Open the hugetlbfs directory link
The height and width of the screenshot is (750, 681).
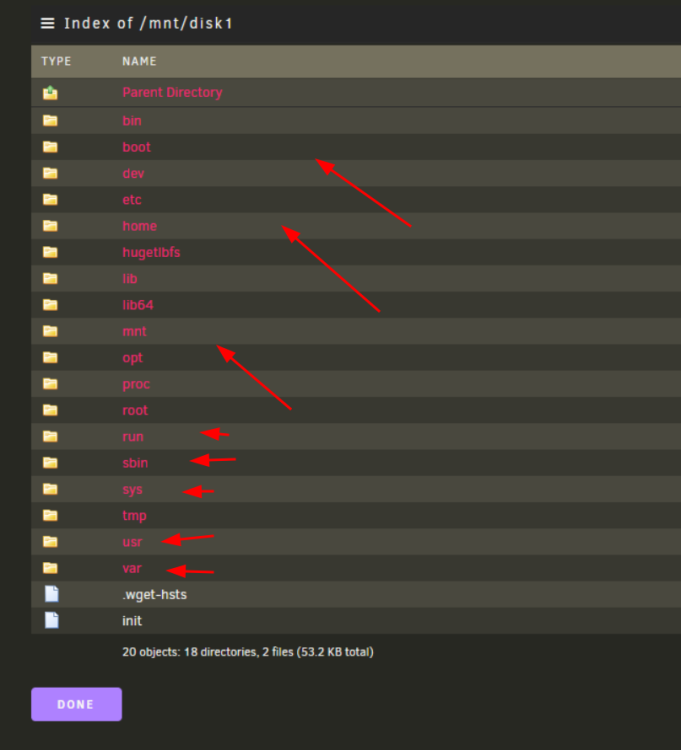coord(151,252)
